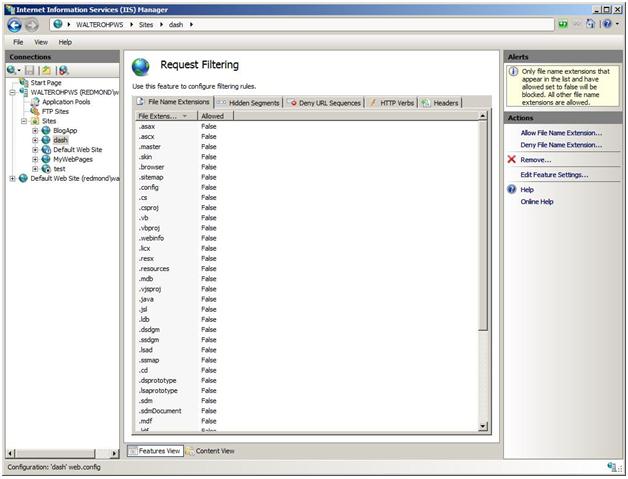The image size is (628, 479).
Task: Click the Help link in Actions pane
Action: 527,190
